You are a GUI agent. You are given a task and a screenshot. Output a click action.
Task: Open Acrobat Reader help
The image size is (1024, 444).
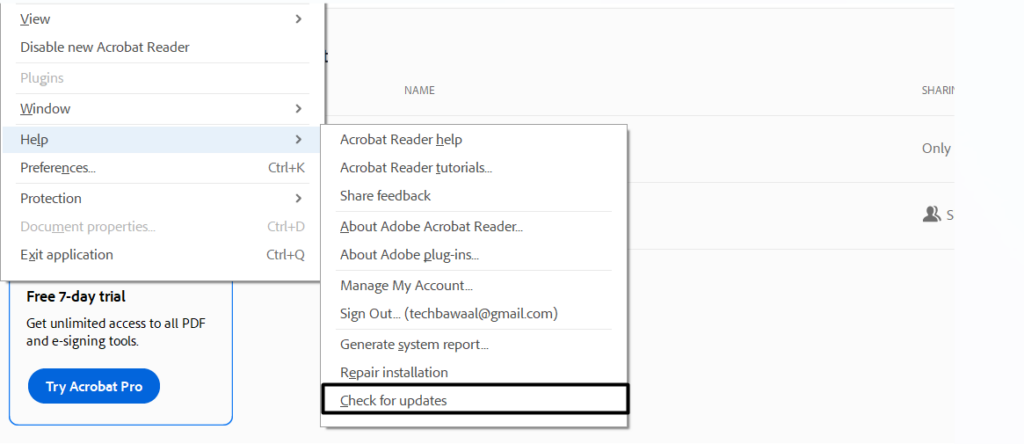click(401, 139)
